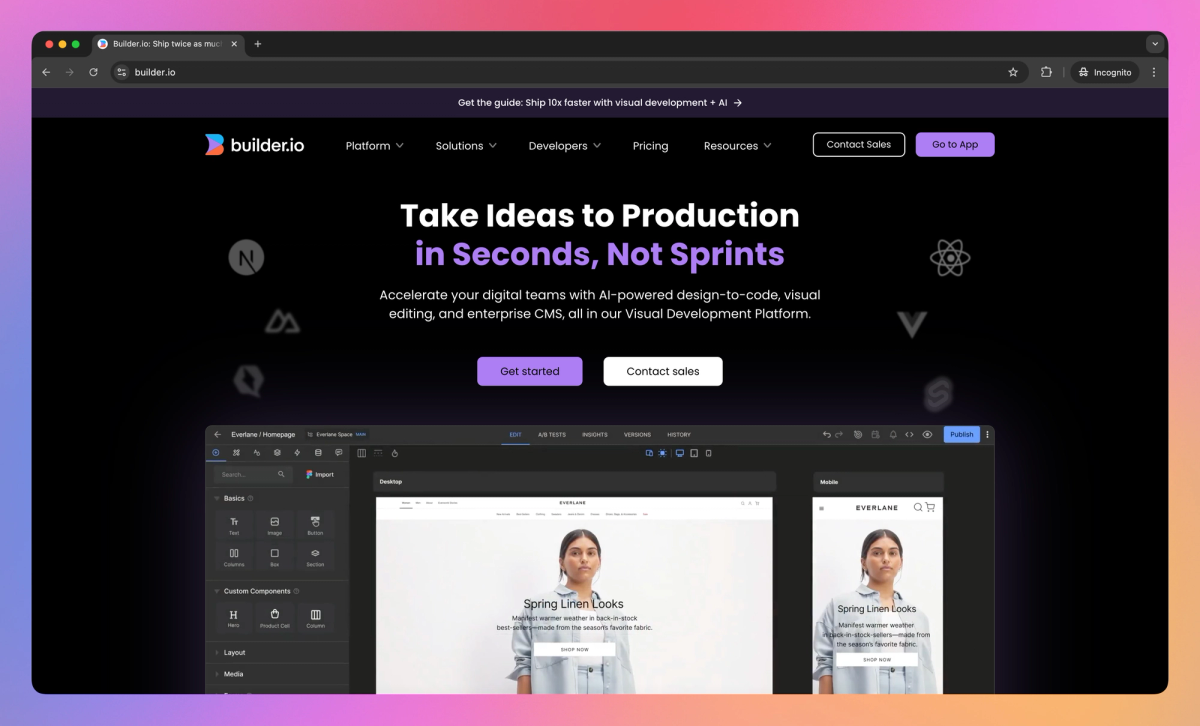
Task: Open the database data tab icon
Action: click(318, 453)
